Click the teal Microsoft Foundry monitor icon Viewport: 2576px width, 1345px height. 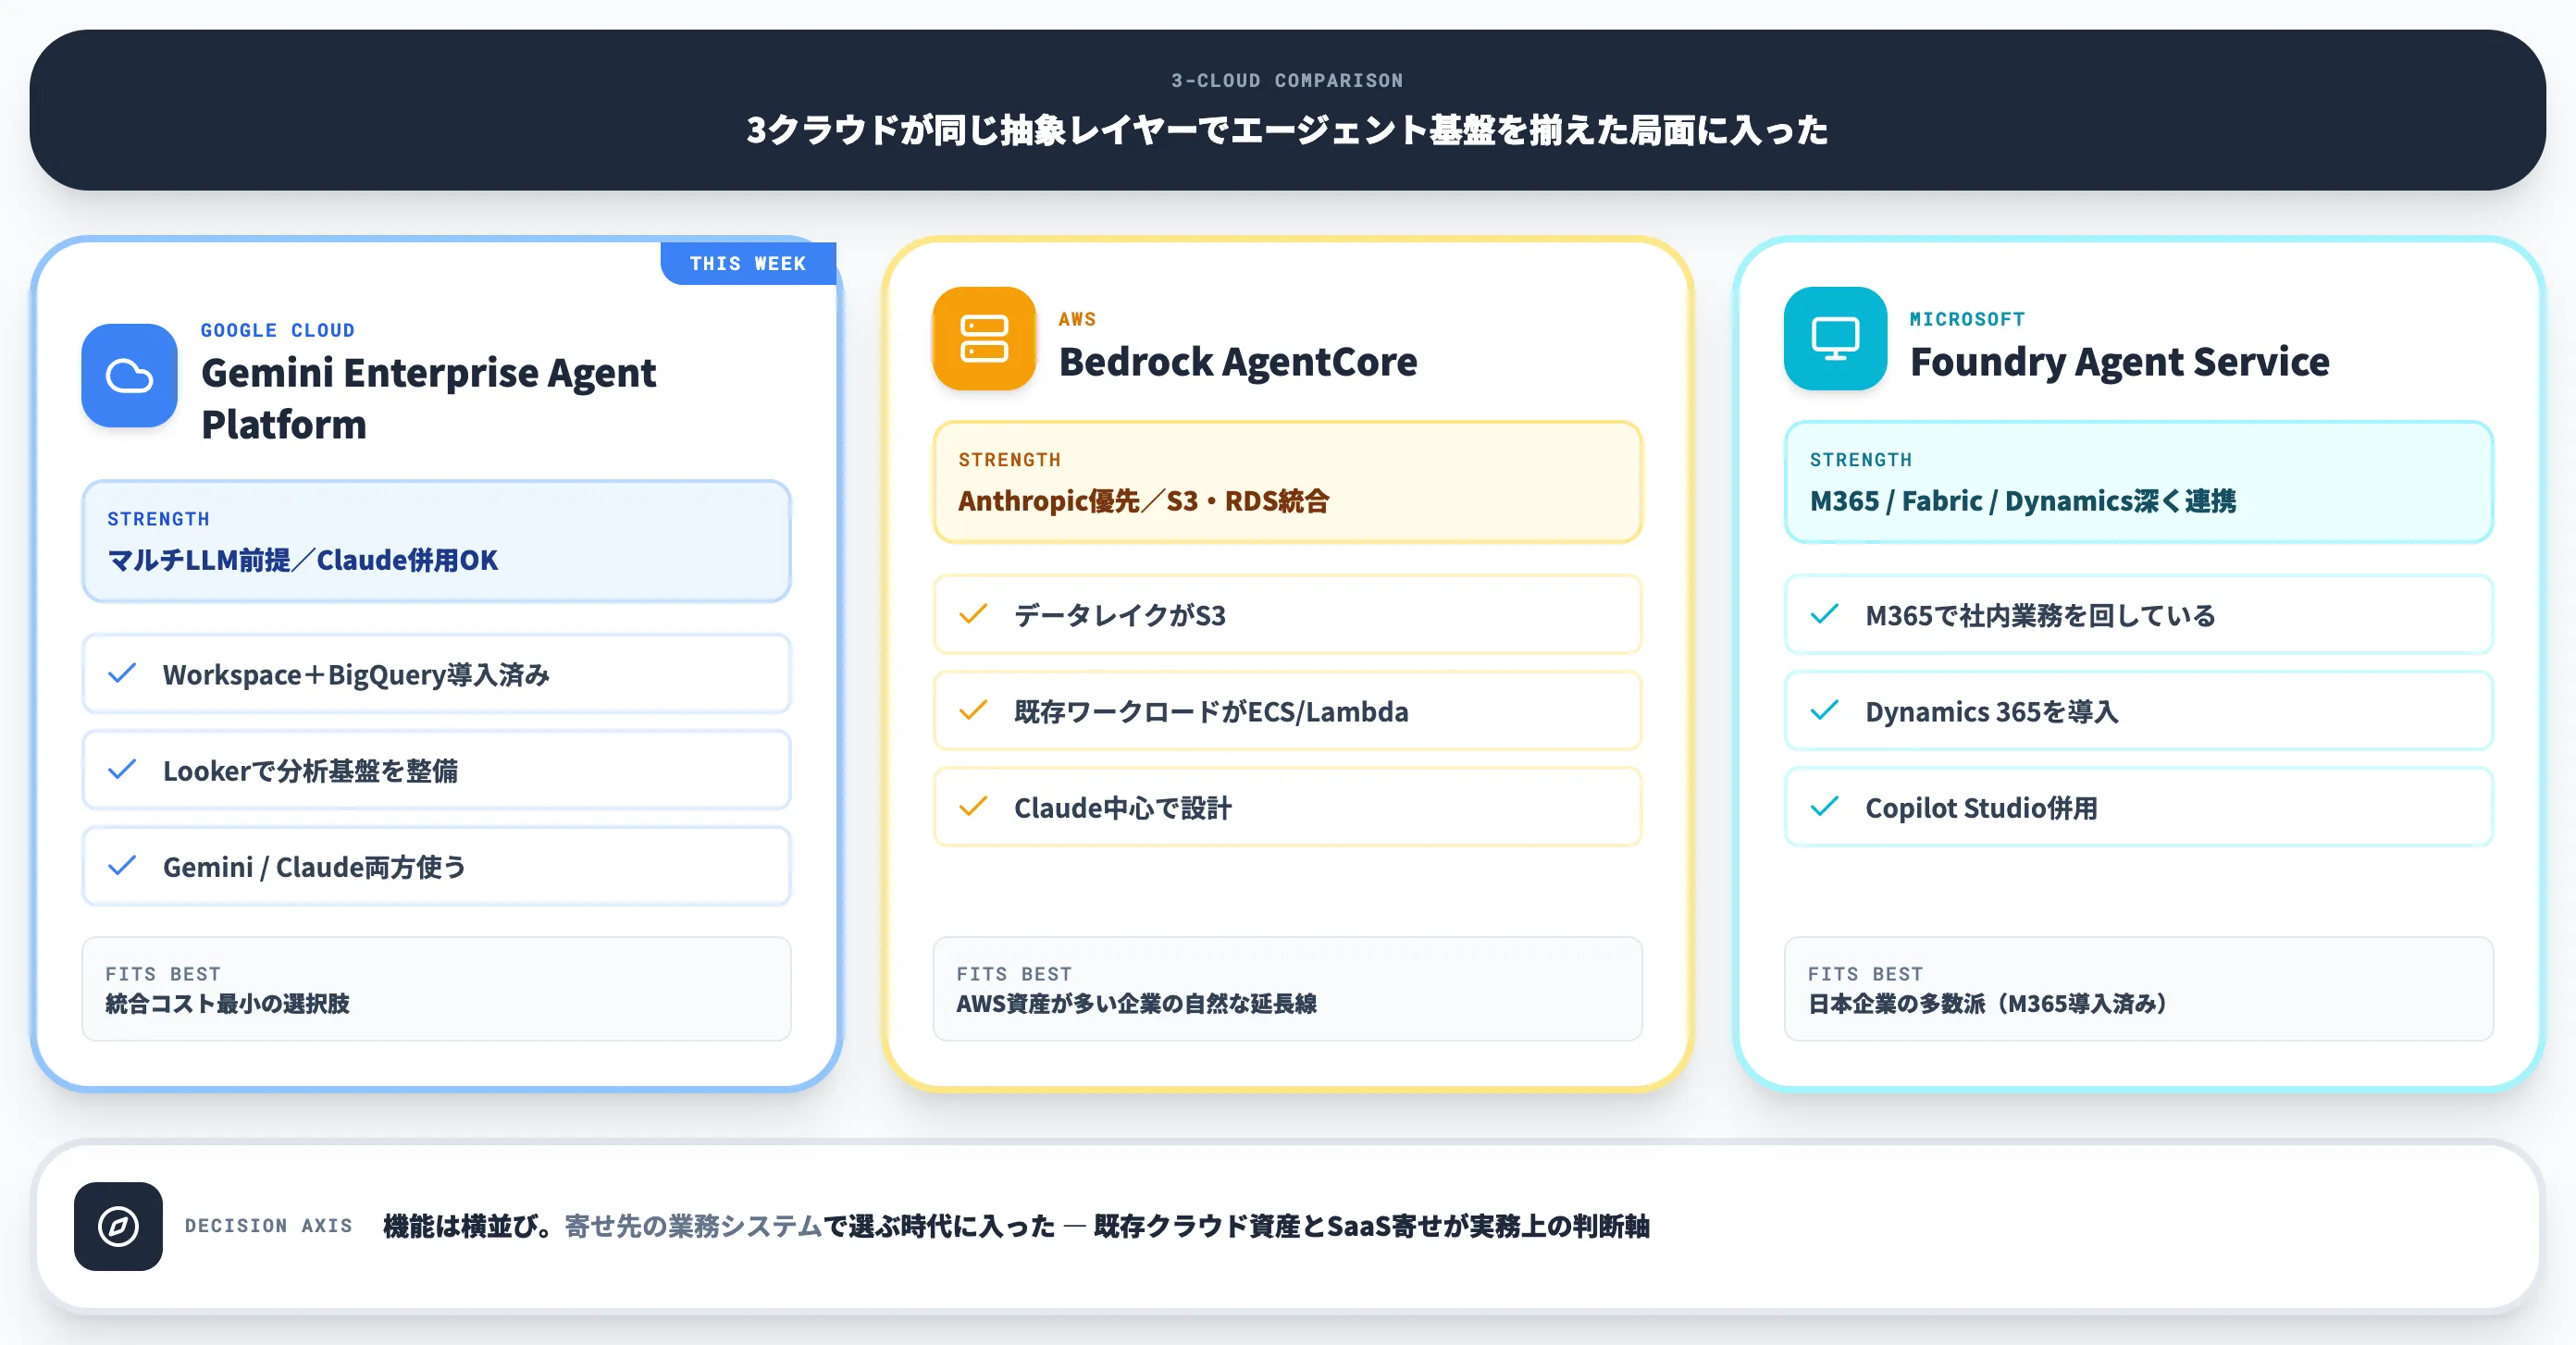(x=1834, y=339)
